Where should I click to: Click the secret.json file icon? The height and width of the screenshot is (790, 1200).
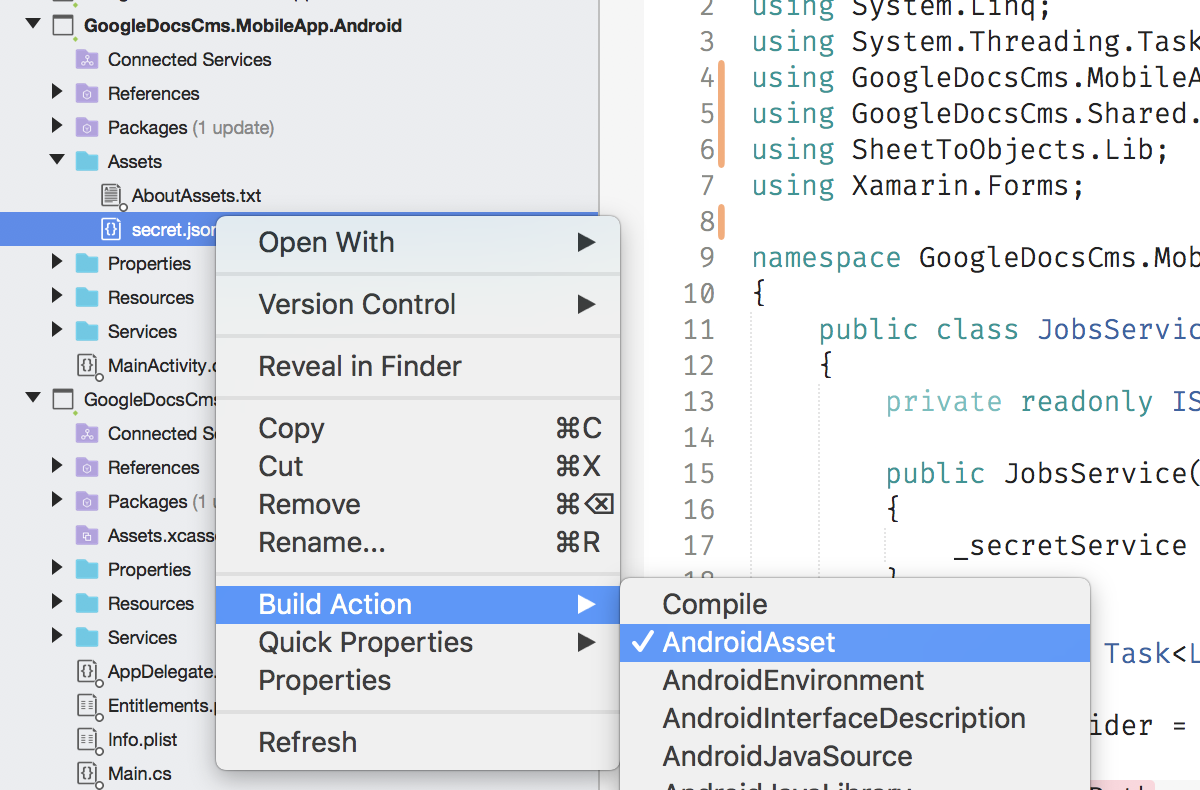[111, 229]
